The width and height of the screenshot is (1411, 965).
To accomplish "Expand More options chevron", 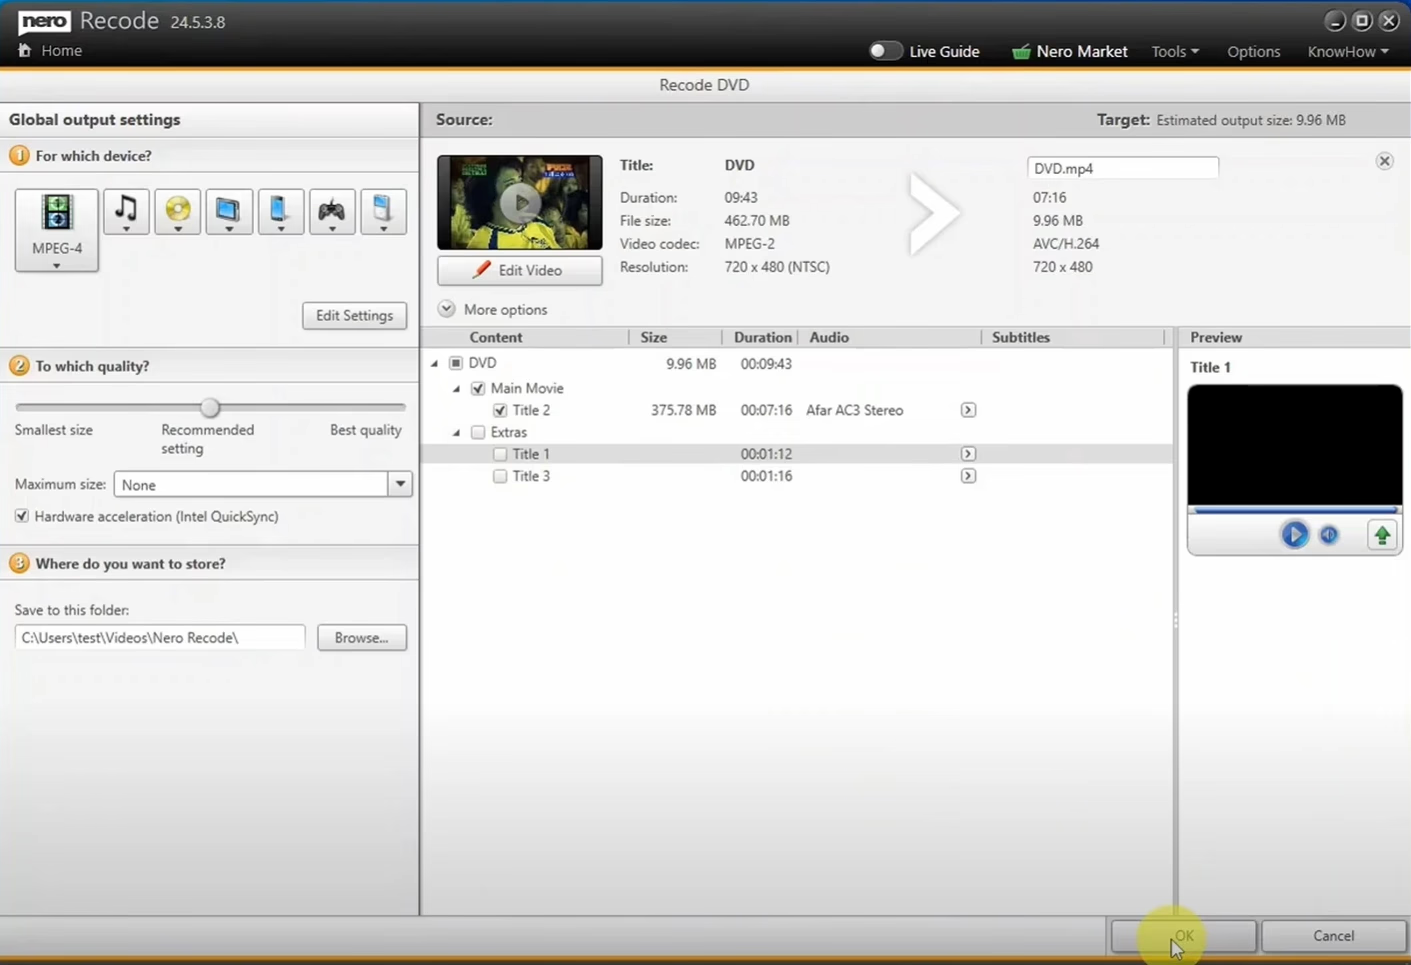I will click(x=447, y=309).
